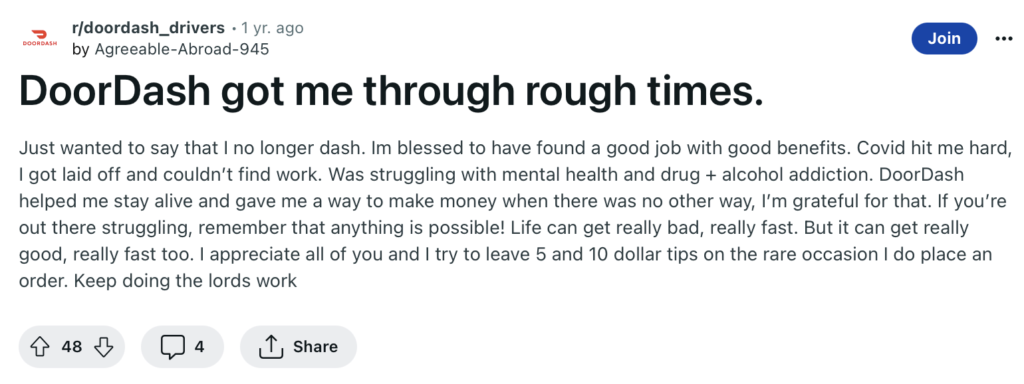
Task: Open the comments via speech bubble icon
Action: [x=173, y=347]
